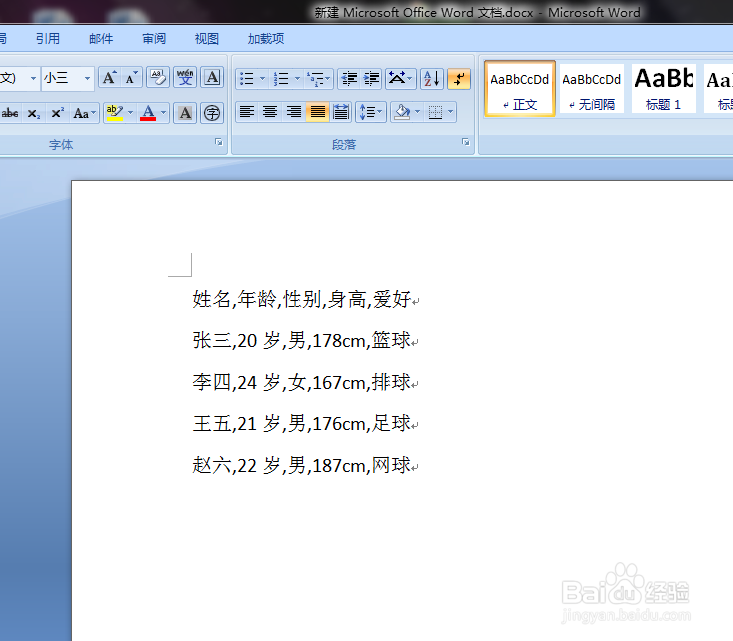Toggle show paragraph marks button
The height and width of the screenshot is (641, 733).
click(459, 79)
